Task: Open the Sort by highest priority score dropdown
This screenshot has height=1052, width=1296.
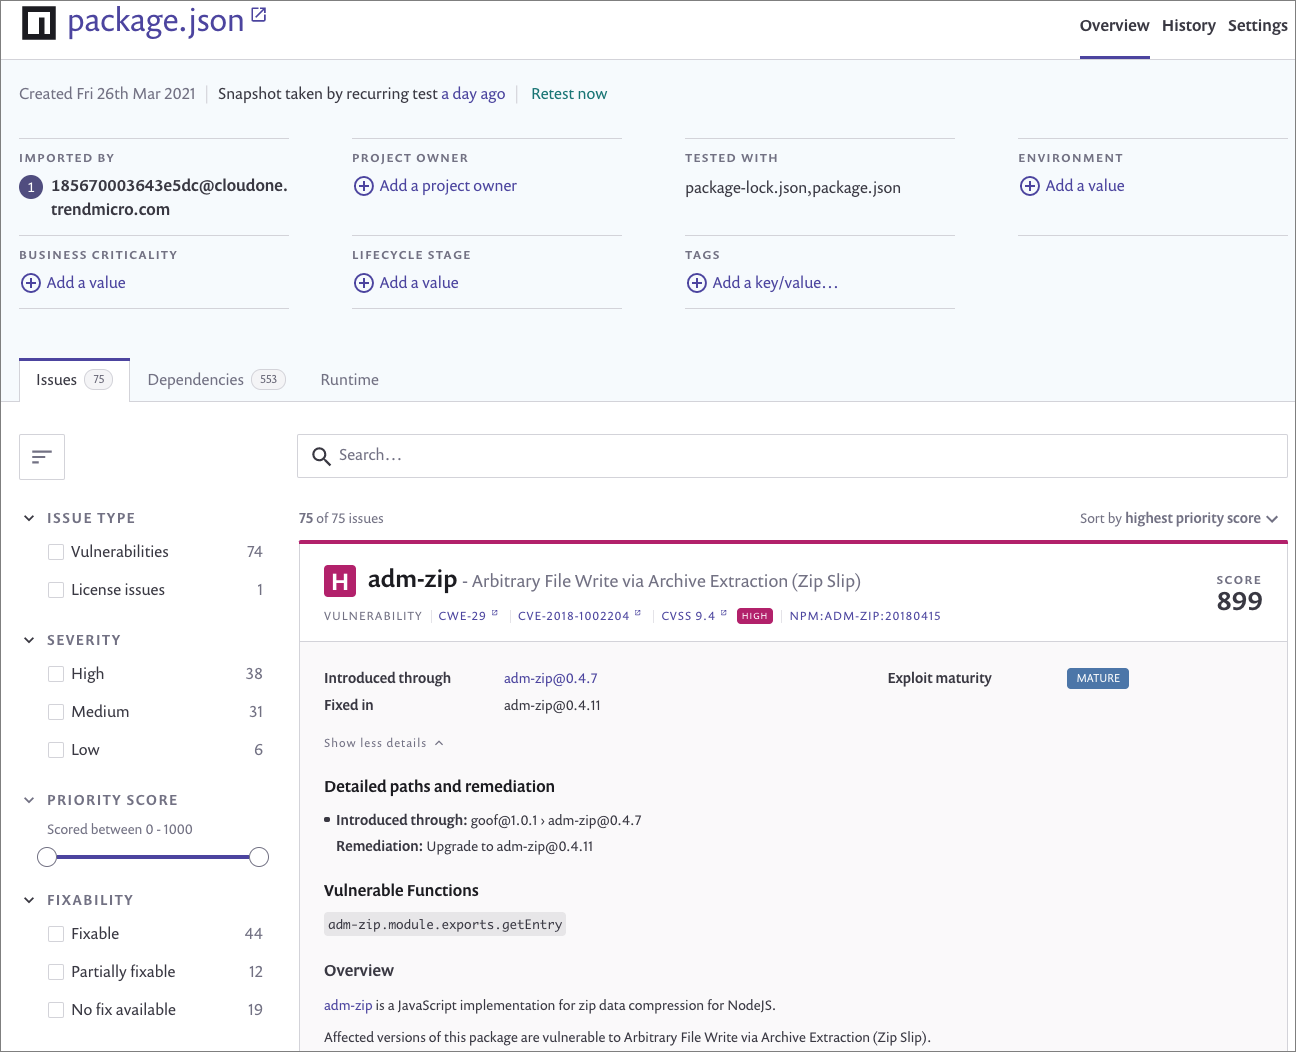Action: click(1179, 518)
